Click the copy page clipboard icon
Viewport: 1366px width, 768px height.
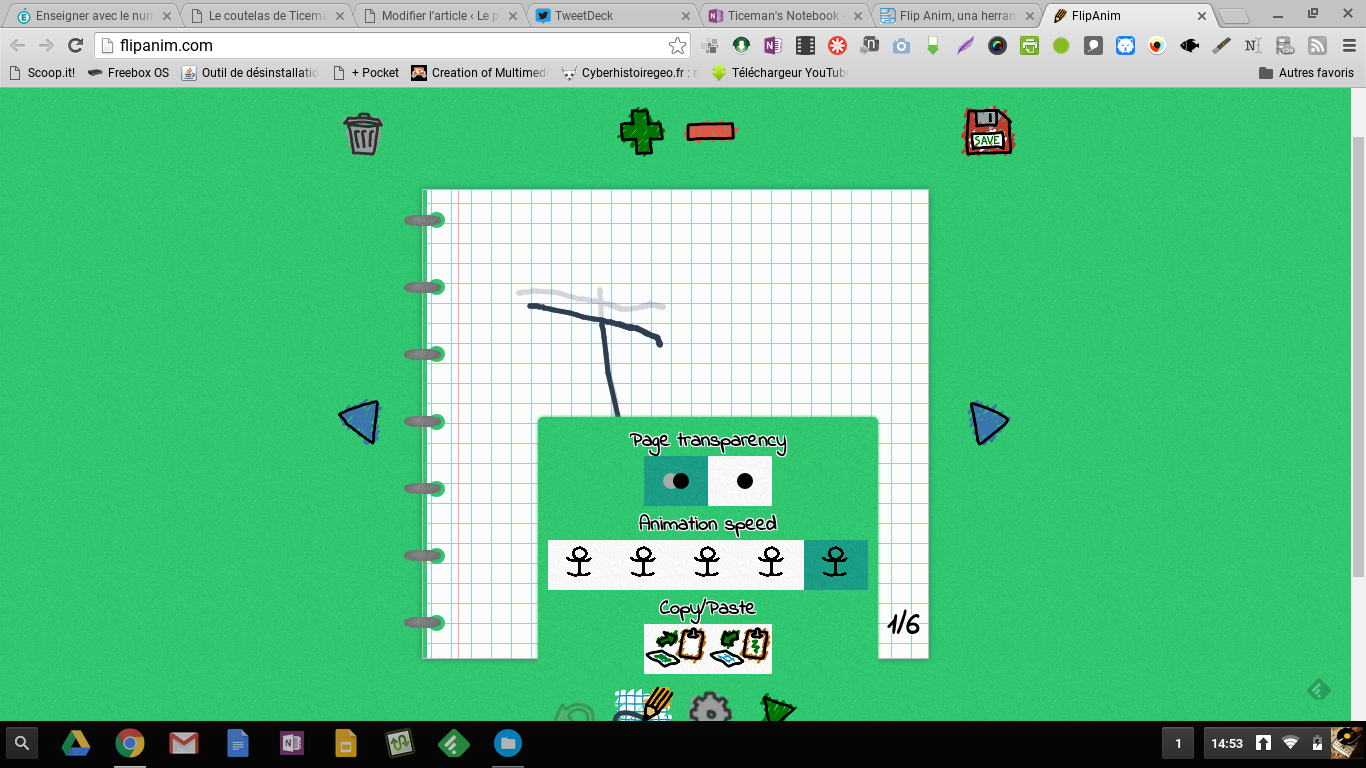tap(676, 649)
